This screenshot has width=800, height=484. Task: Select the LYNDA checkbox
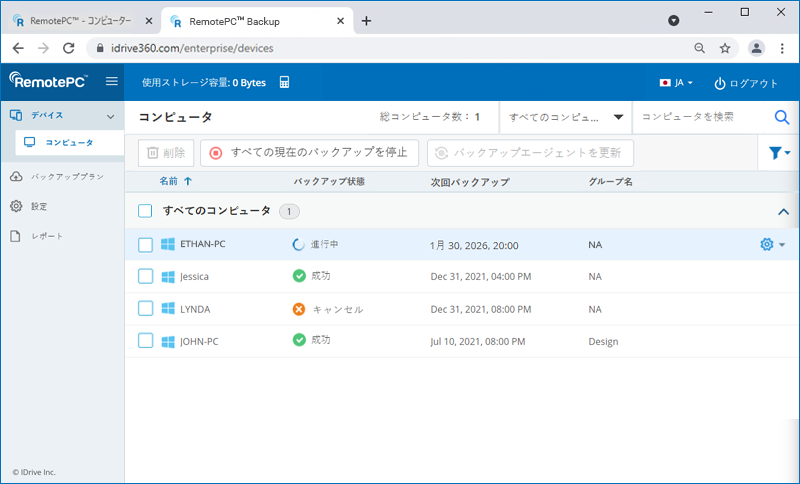pyautogui.click(x=145, y=309)
